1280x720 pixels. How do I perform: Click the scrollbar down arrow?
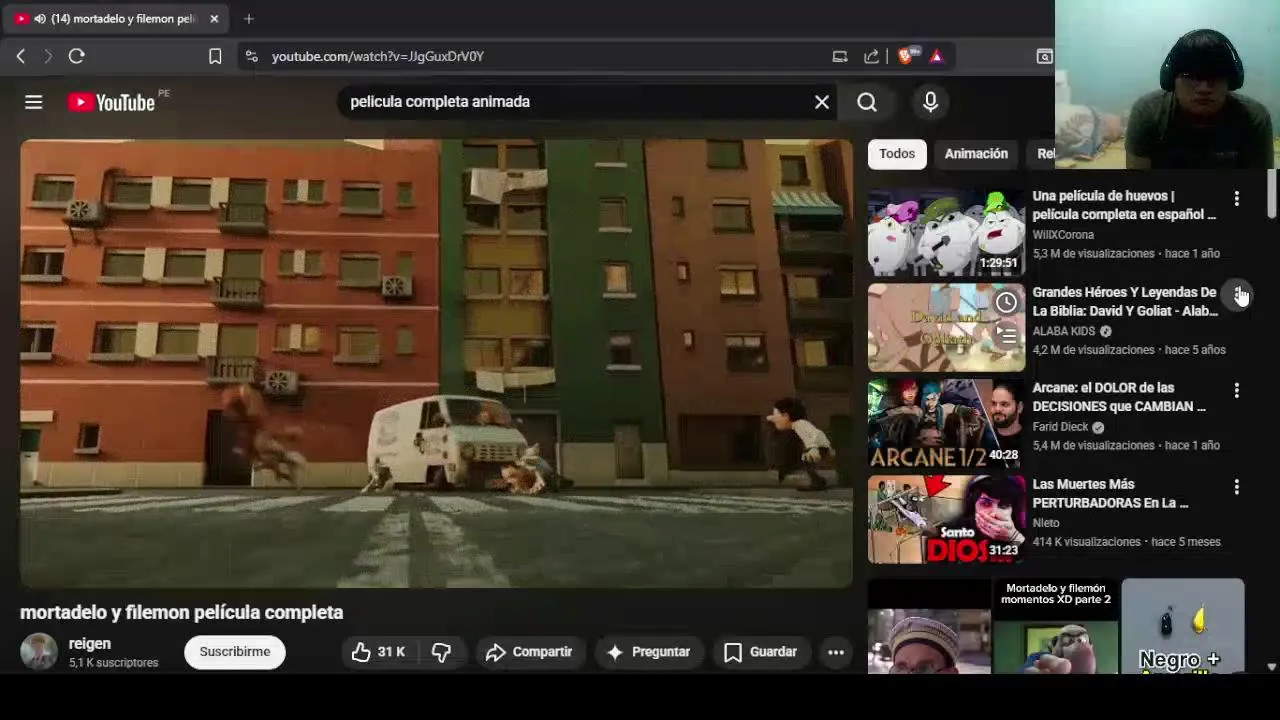pos(1271,666)
